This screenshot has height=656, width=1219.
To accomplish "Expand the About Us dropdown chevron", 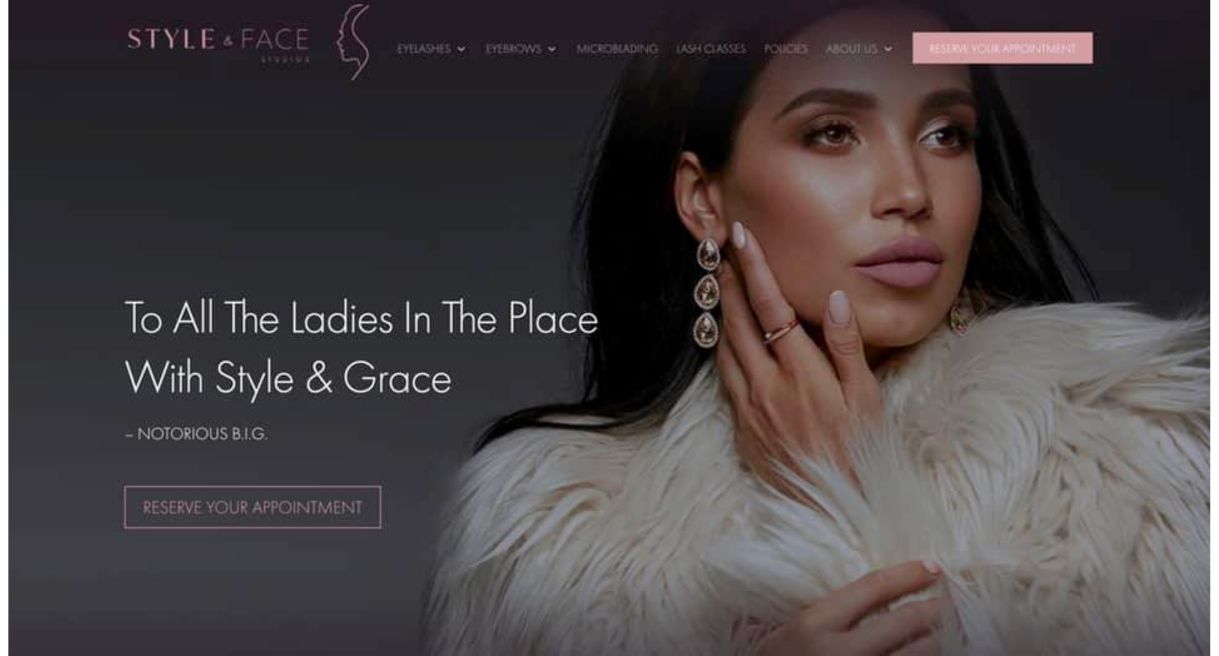I will [888, 49].
